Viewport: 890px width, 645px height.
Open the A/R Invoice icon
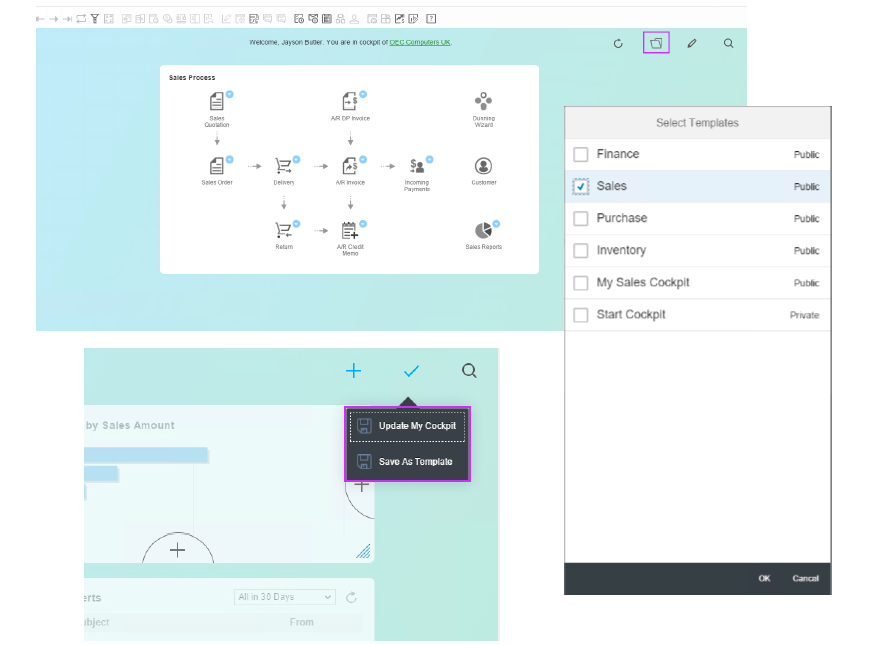coord(349,166)
